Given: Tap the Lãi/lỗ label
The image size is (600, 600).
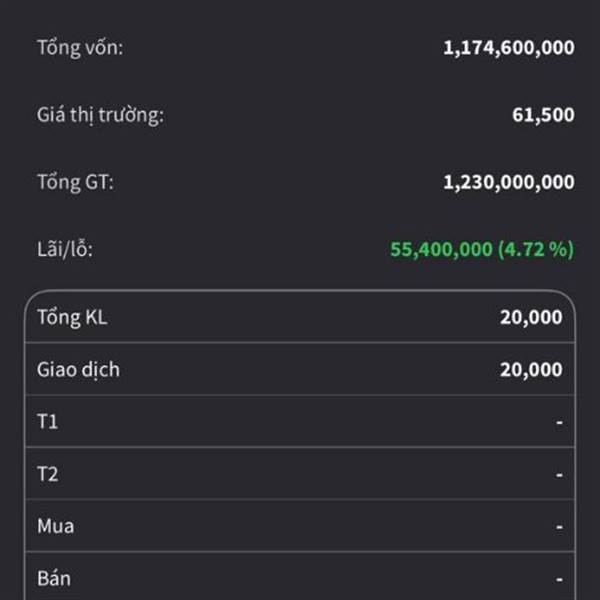Looking at the screenshot, I should [x=65, y=250].
